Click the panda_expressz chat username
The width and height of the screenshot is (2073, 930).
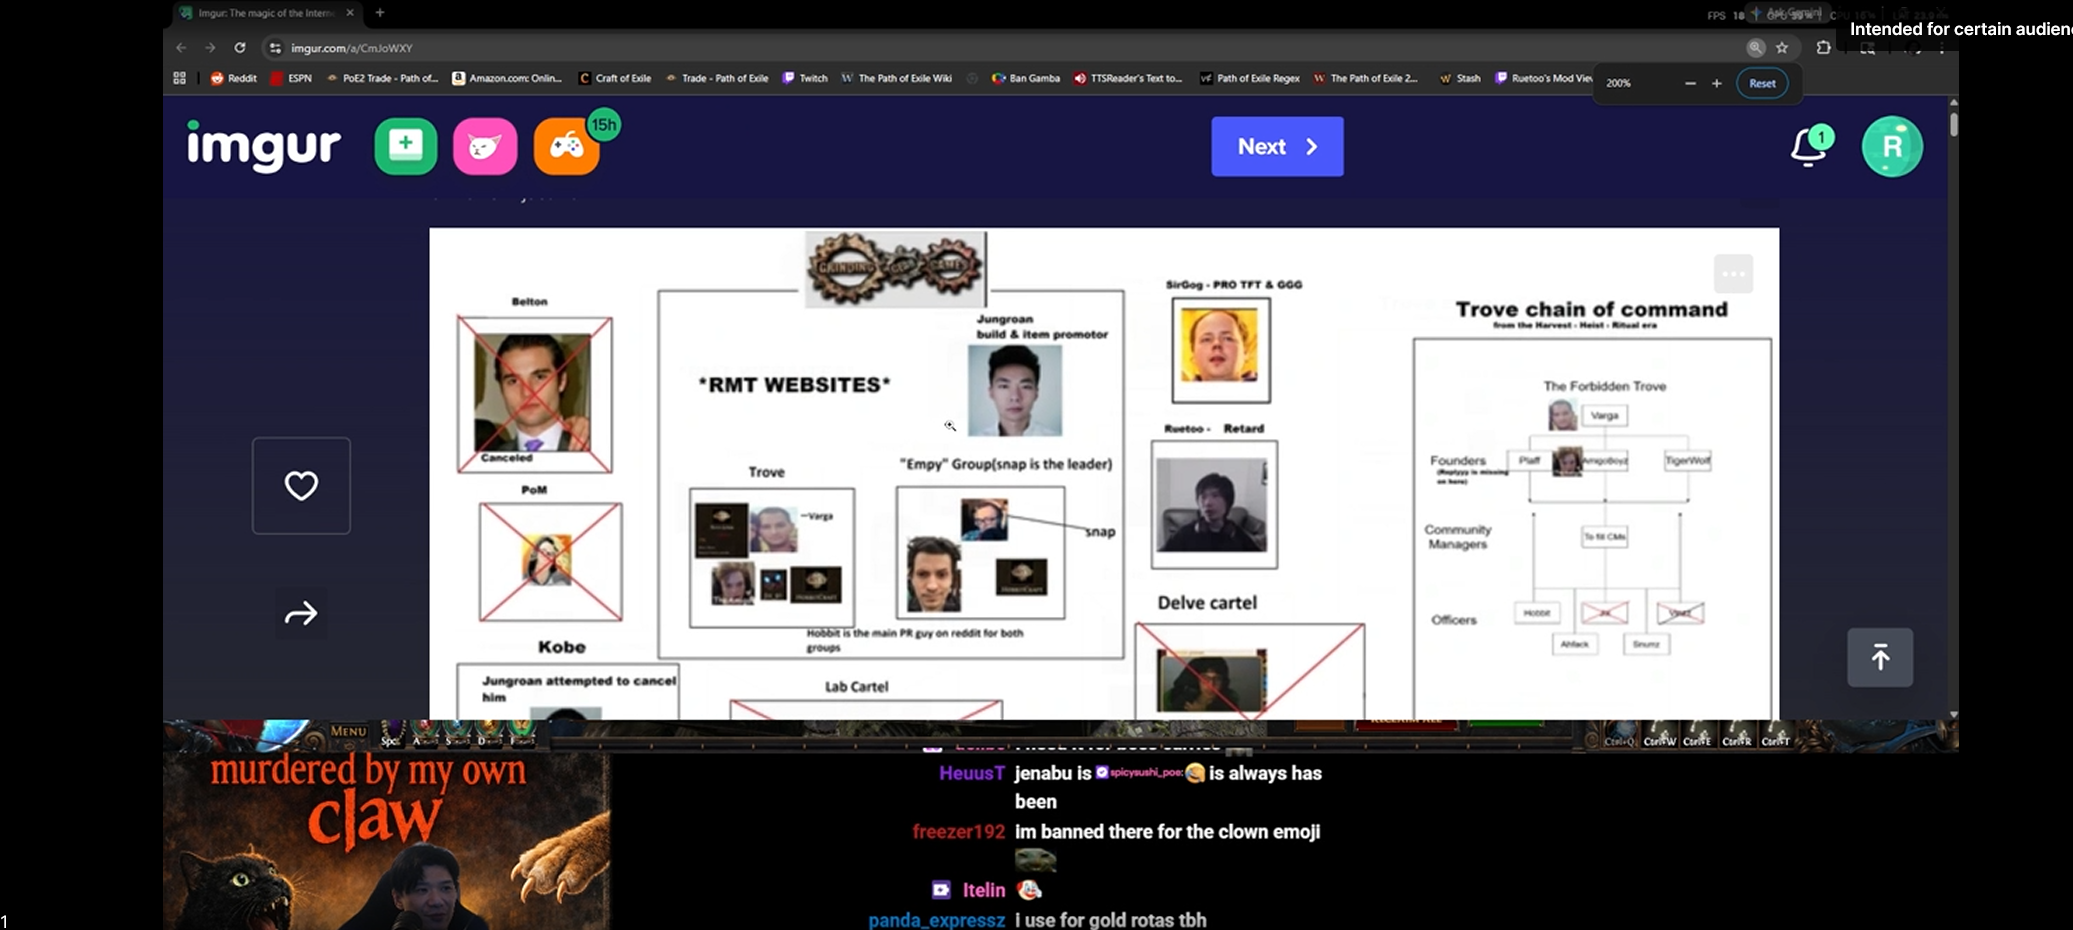click(x=937, y=920)
